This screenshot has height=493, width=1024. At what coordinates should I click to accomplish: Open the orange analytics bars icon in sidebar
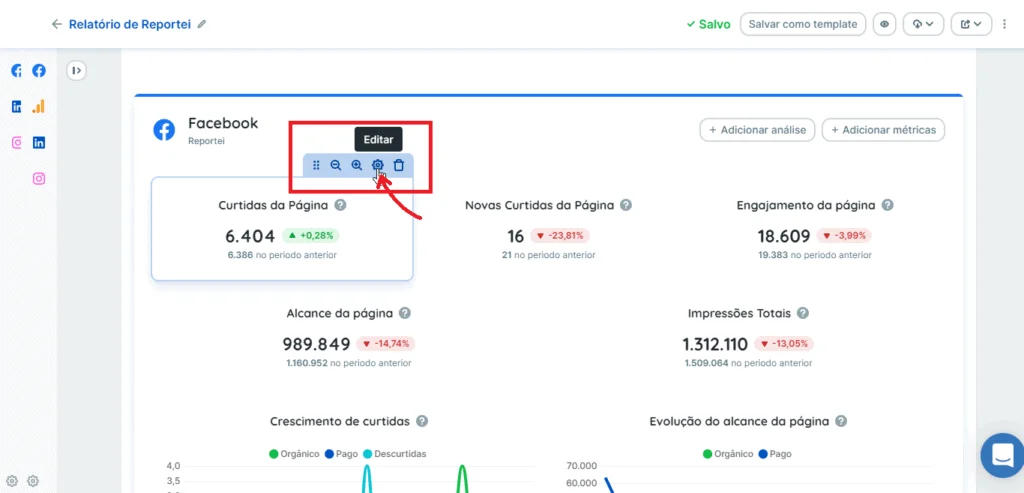click(x=39, y=106)
